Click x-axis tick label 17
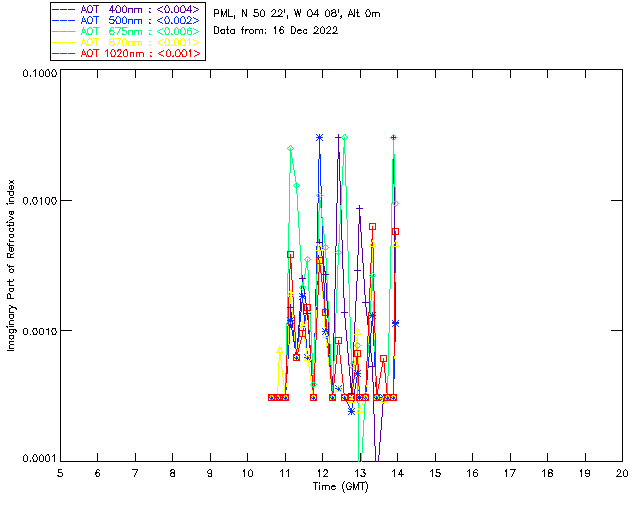Viewport: 640px width, 512px height. tap(510, 473)
